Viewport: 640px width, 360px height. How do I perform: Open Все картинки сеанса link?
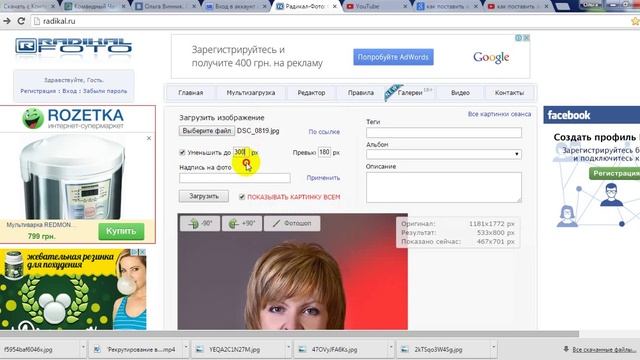499,114
